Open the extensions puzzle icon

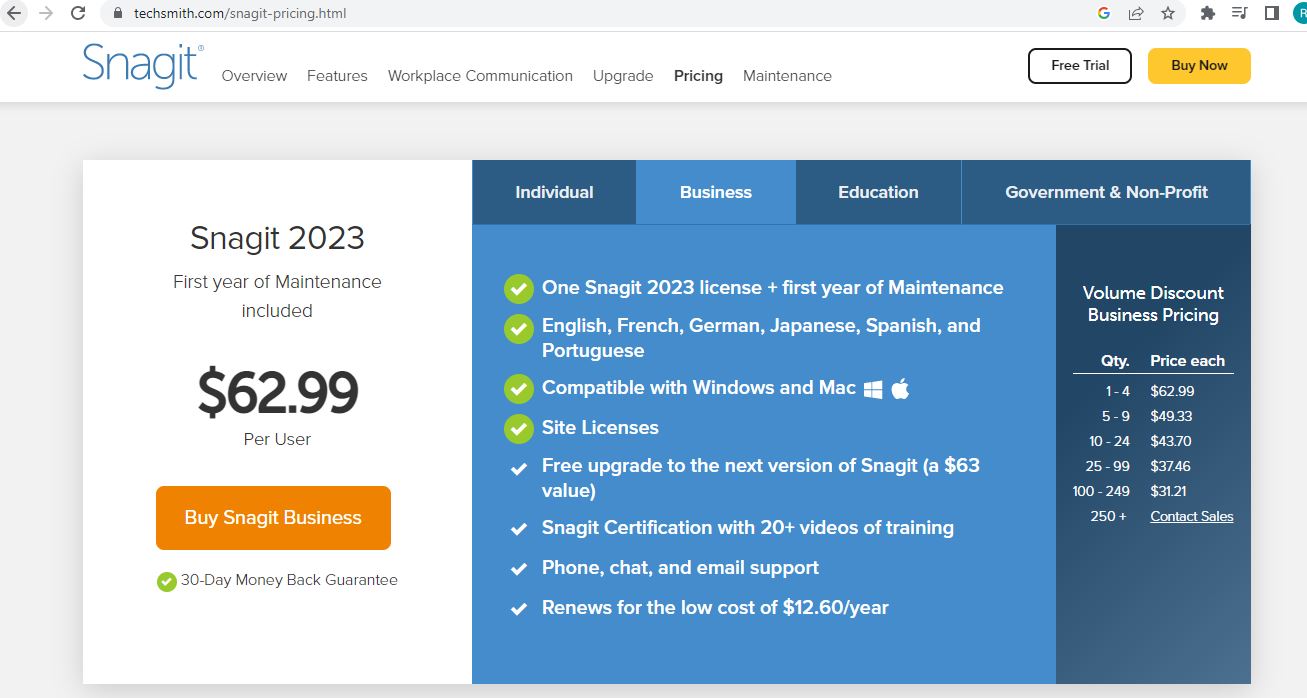click(1208, 13)
